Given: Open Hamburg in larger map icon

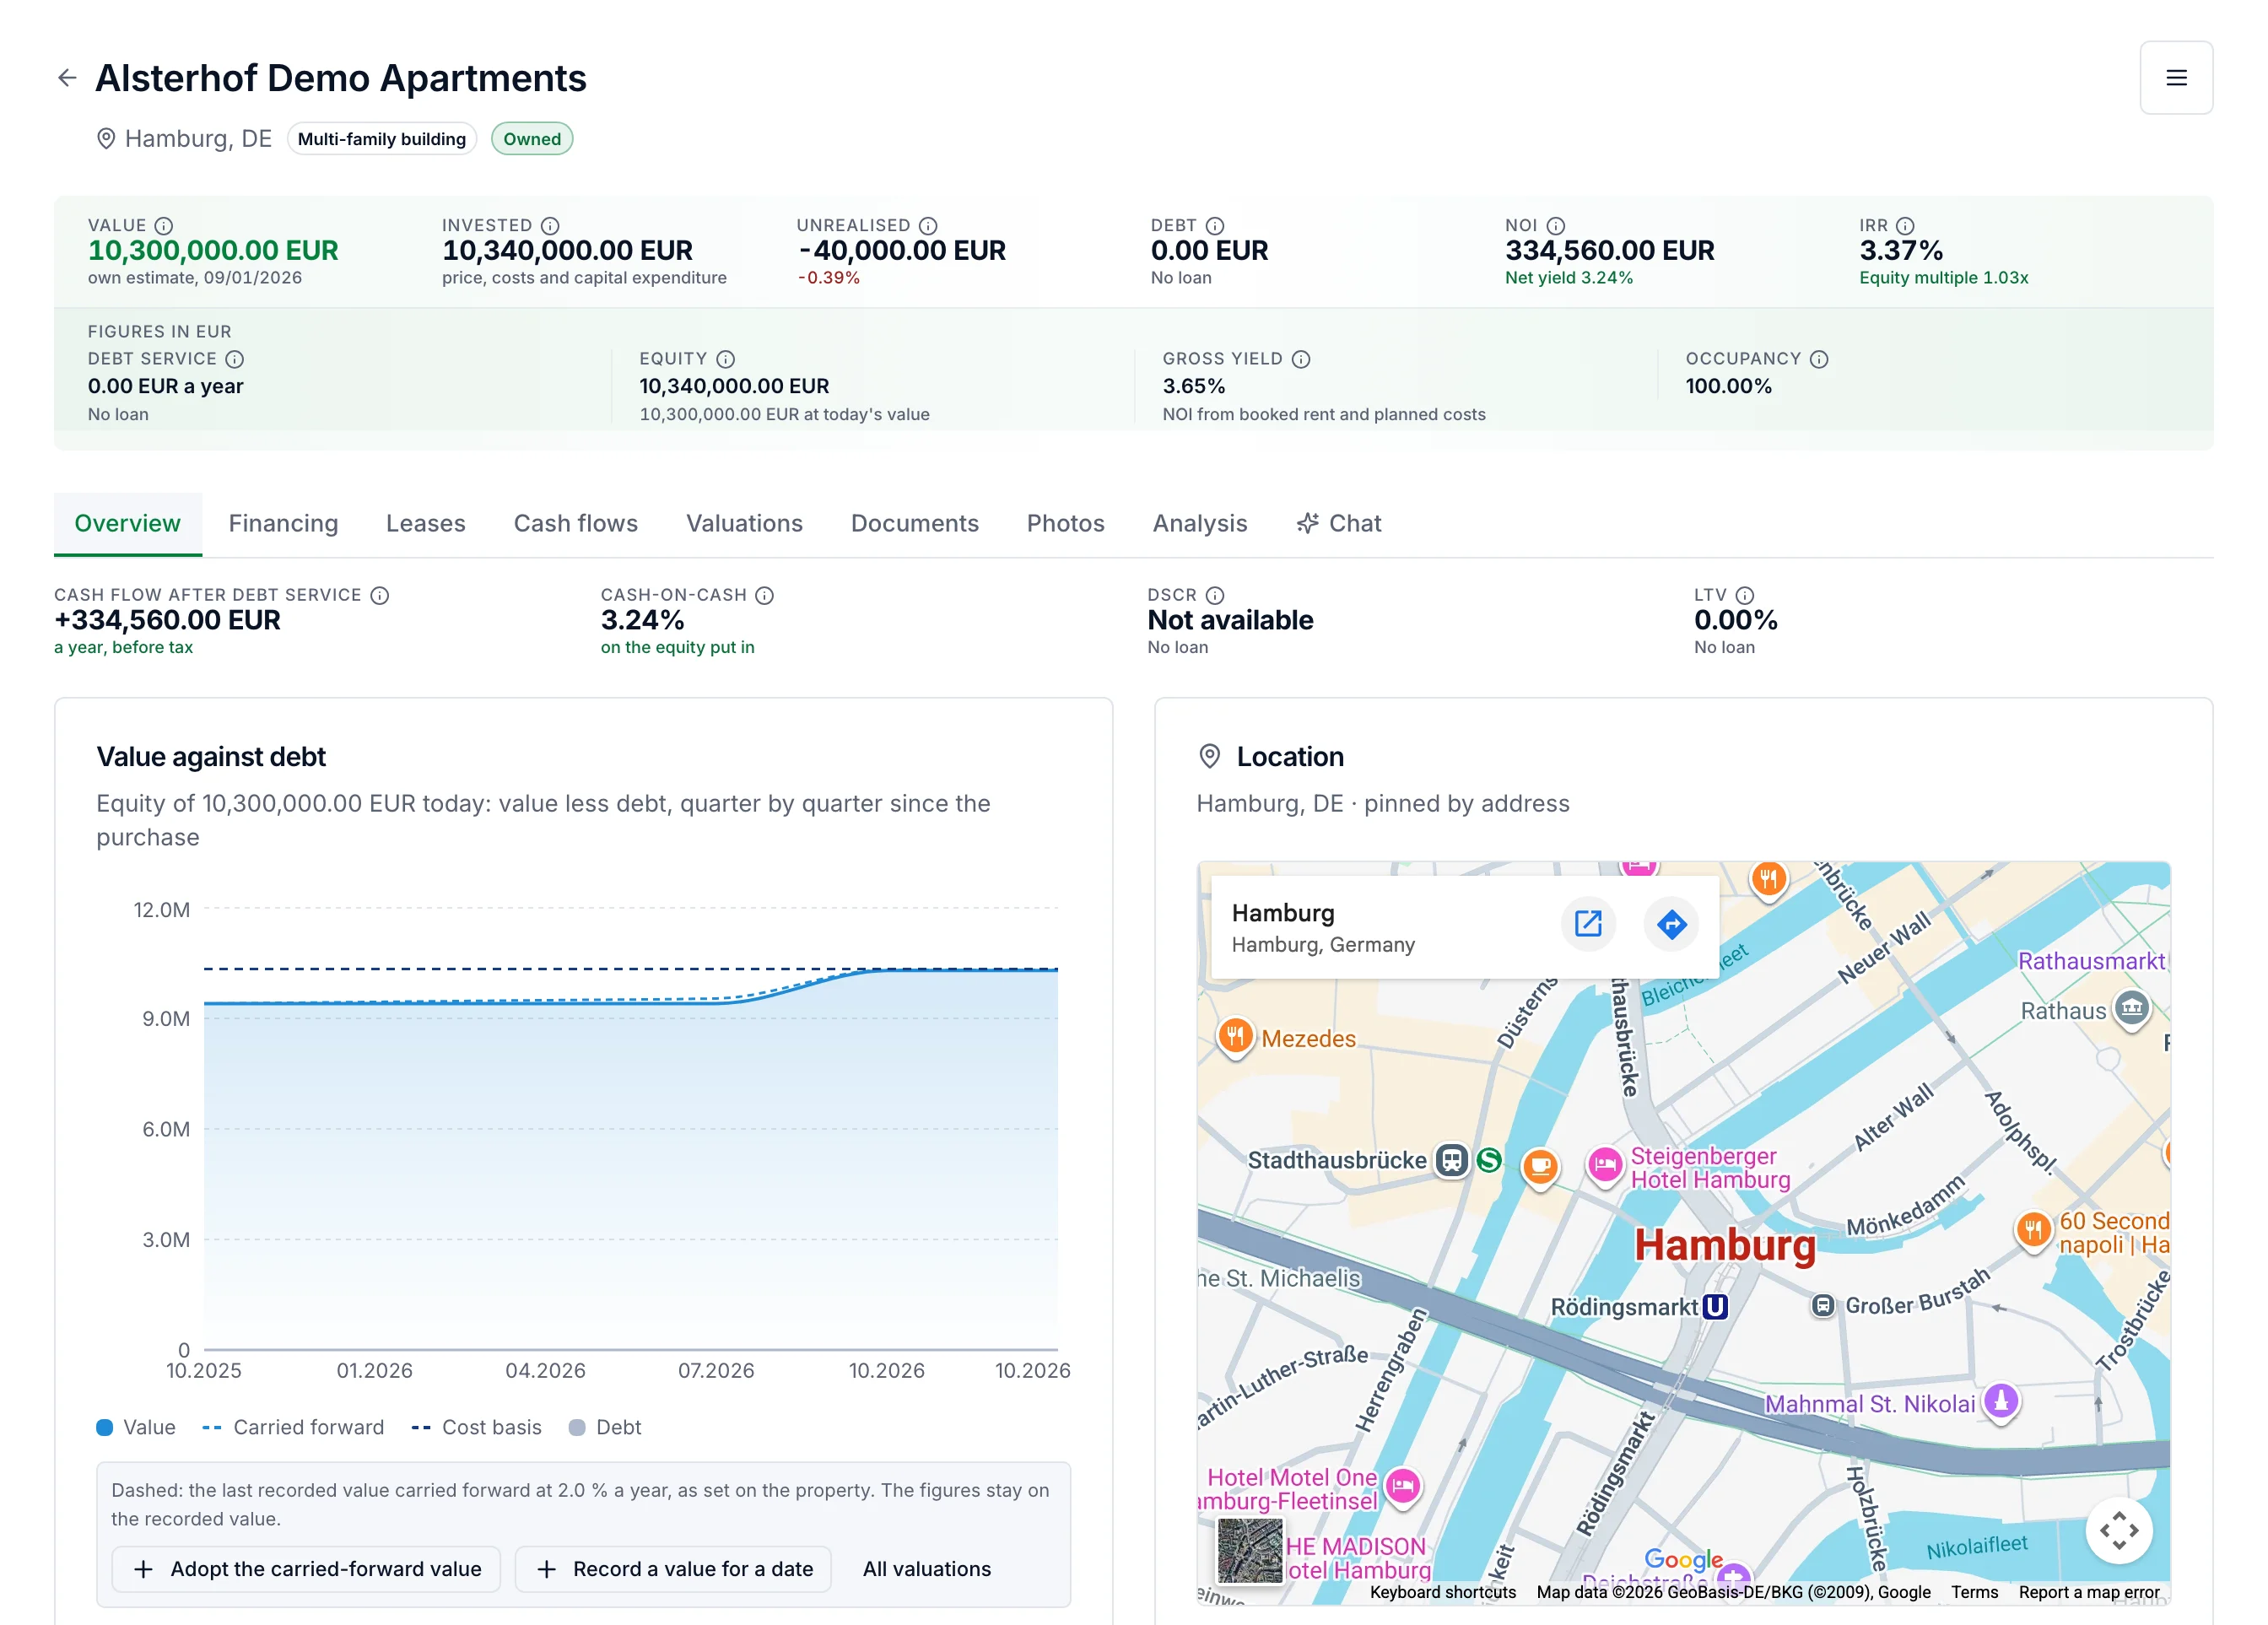Looking at the screenshot, I should coord(1588,924).
